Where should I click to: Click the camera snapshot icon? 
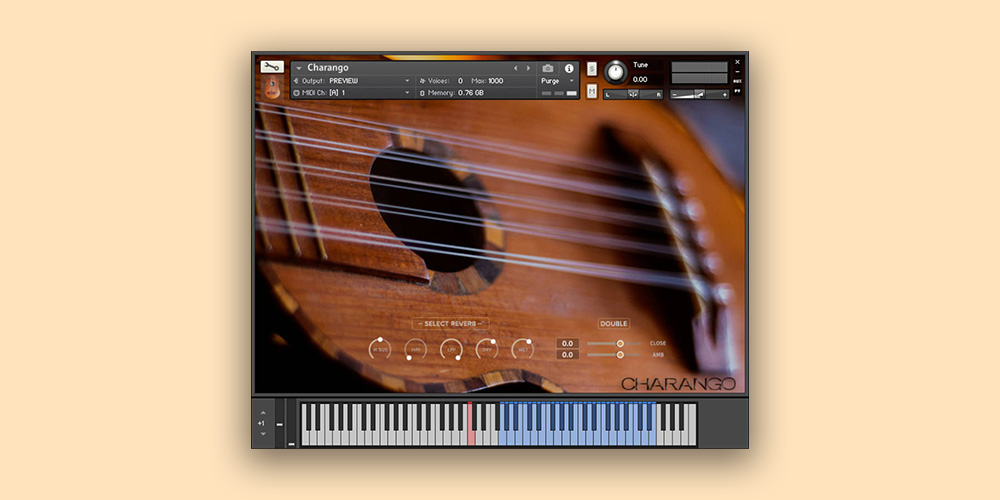[x=548, y=68]
